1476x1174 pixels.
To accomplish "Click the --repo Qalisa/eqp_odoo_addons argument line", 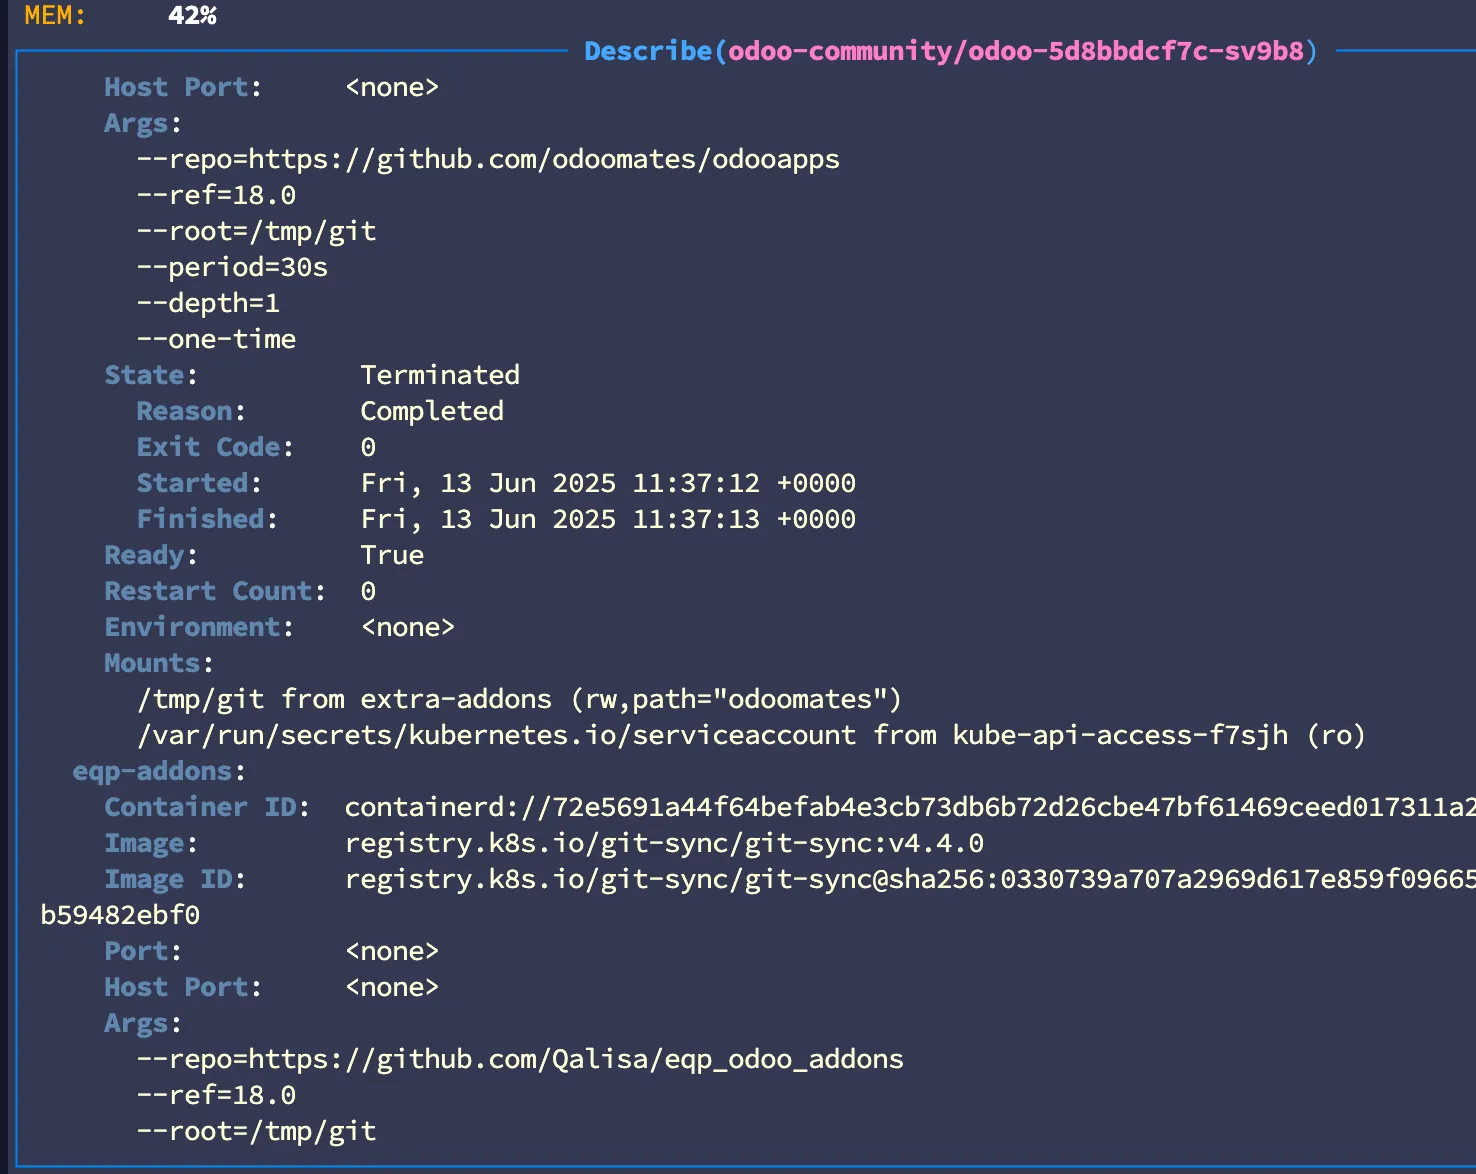I will pos(520,1059).
